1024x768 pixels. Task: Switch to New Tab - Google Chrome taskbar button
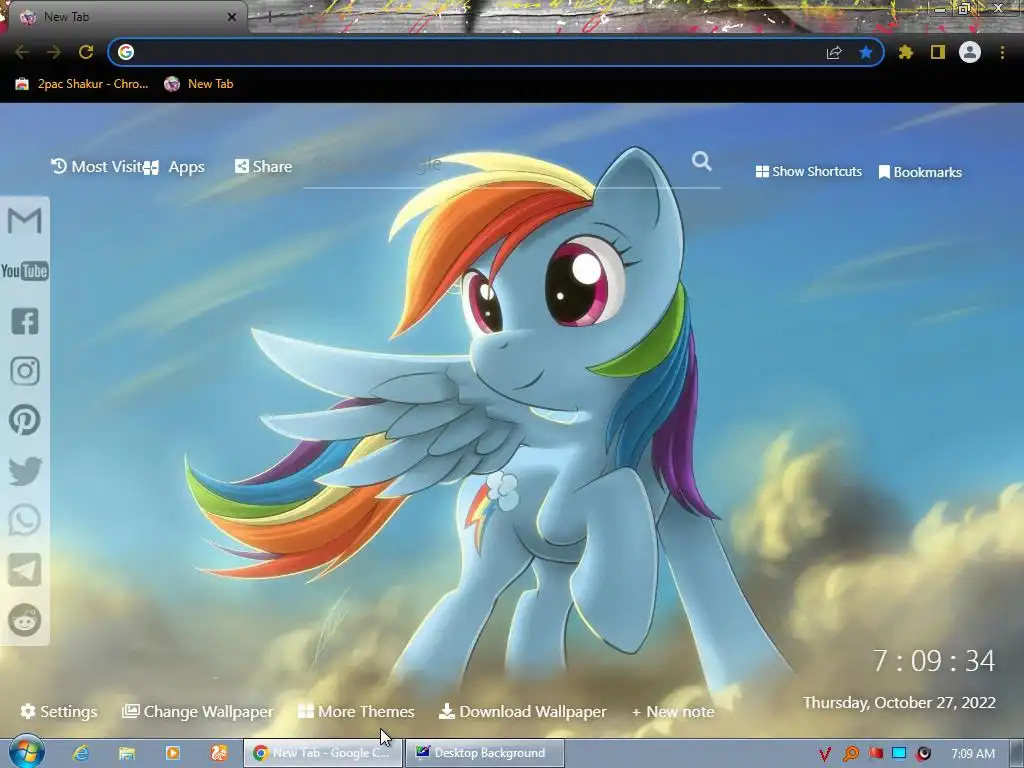(x=323, y=753)
